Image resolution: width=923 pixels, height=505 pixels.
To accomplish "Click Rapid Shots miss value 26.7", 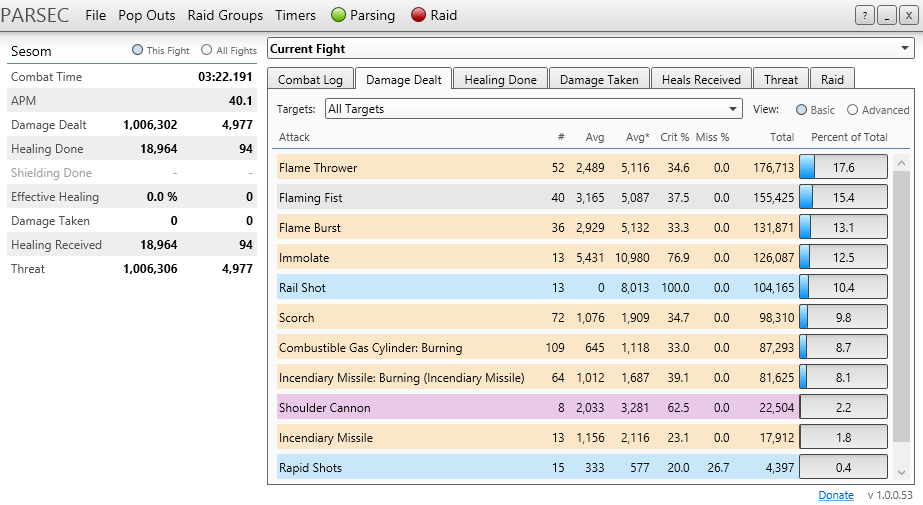I will (718, 468).
